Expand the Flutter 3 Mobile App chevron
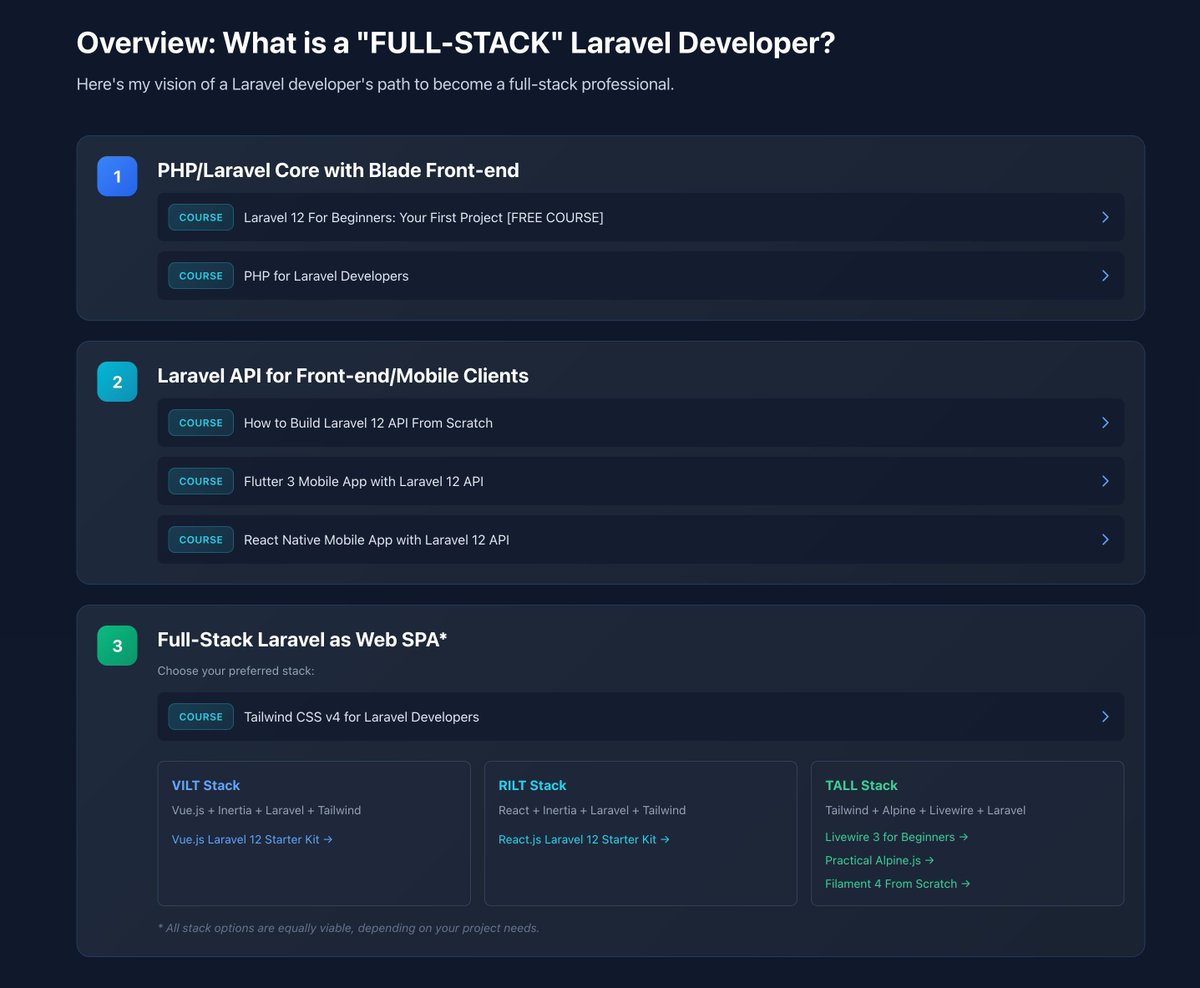The width and height of the screenshot is (1200, 988). [x=1105, y=481]
